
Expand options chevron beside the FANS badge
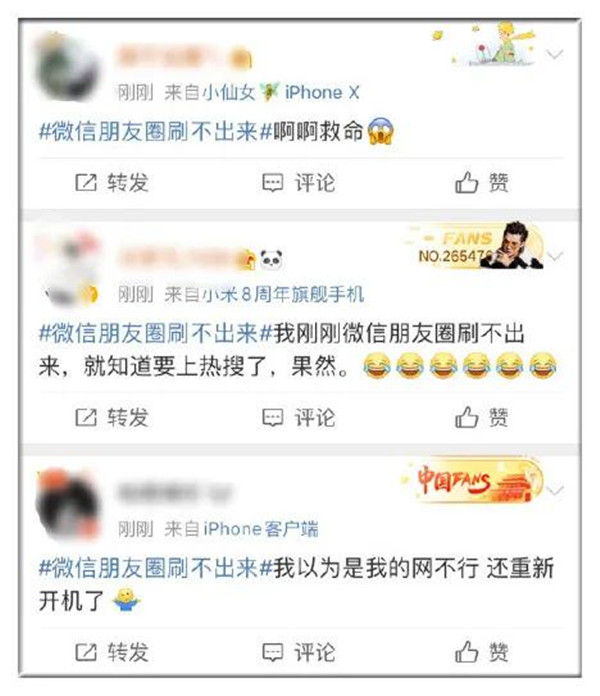point(556,256)
